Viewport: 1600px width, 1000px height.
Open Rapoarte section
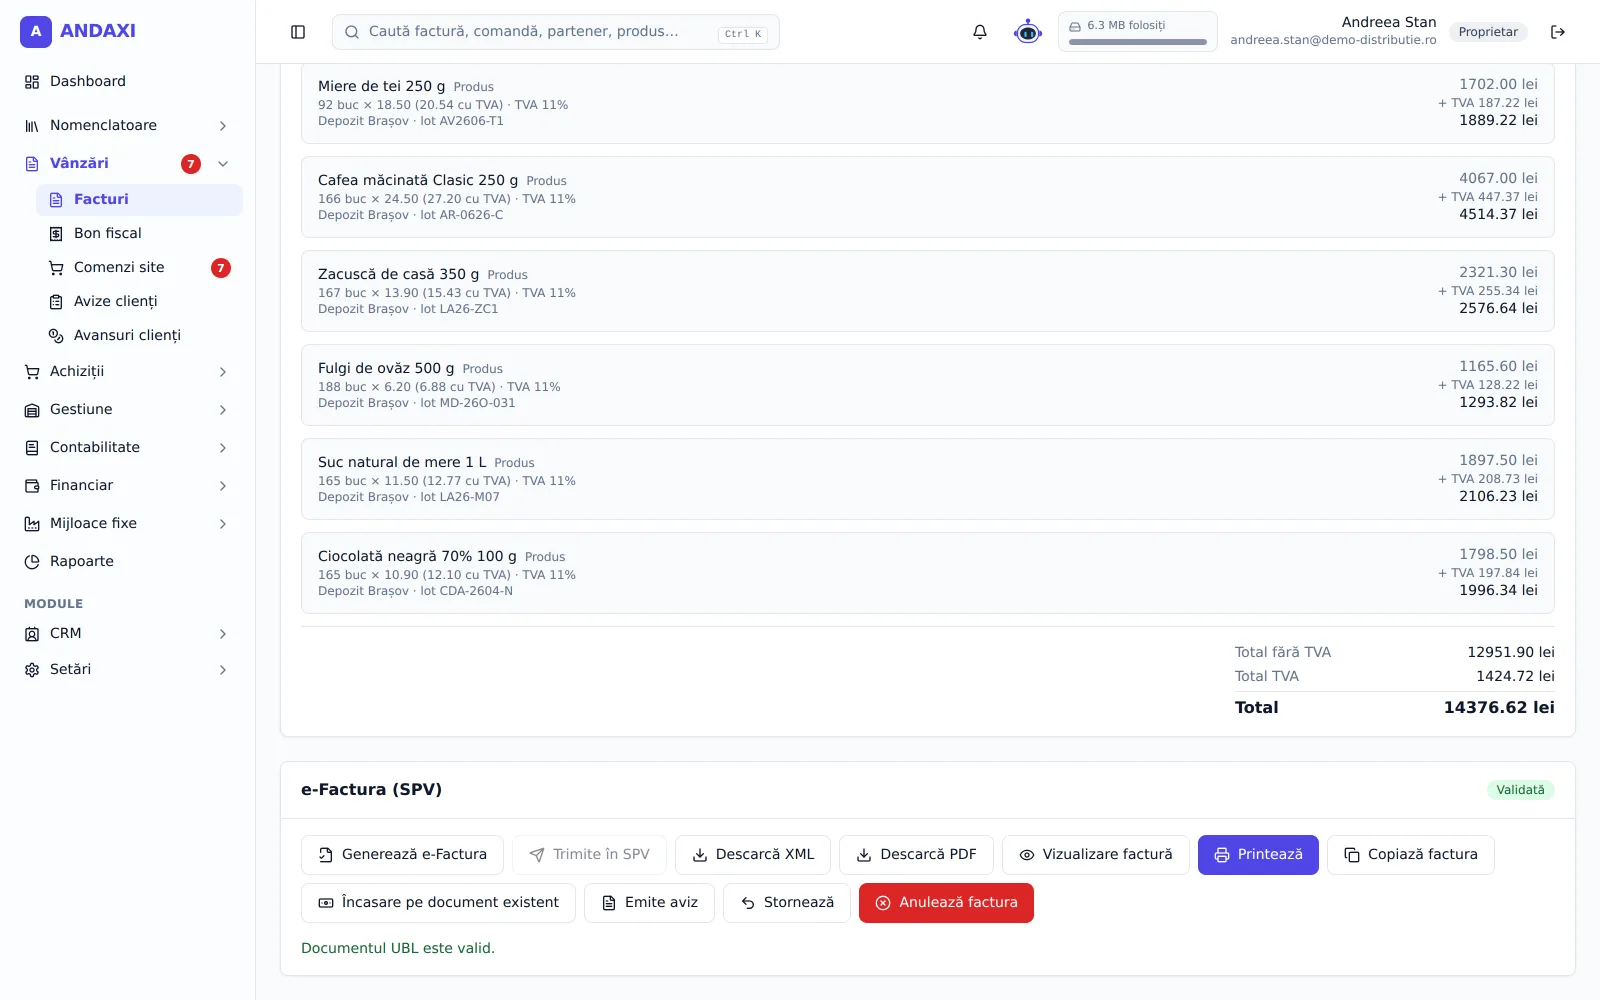[x=128, y=561]
